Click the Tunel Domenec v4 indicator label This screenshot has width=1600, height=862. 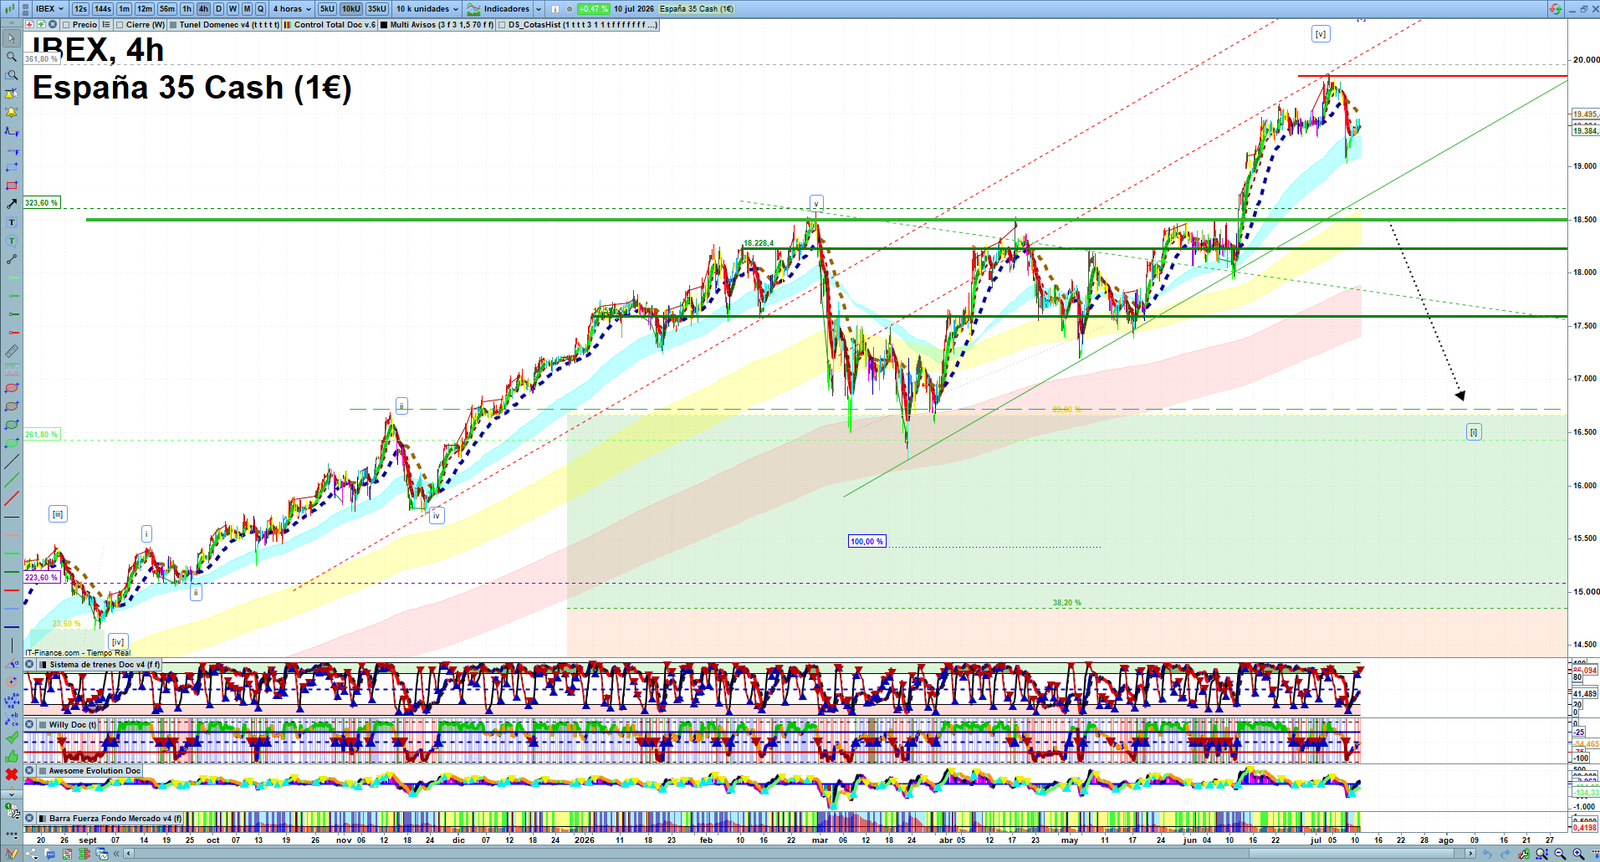229,24
